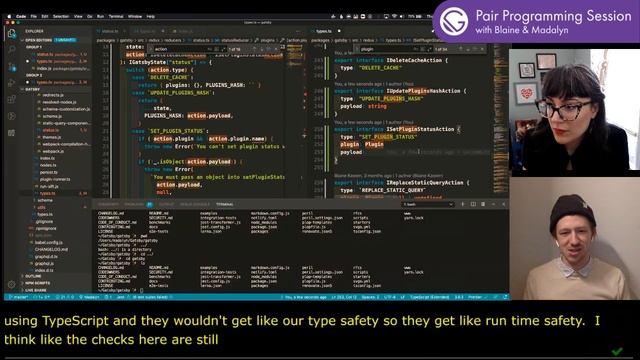Click the line and column indicator

tap(344, 297)
